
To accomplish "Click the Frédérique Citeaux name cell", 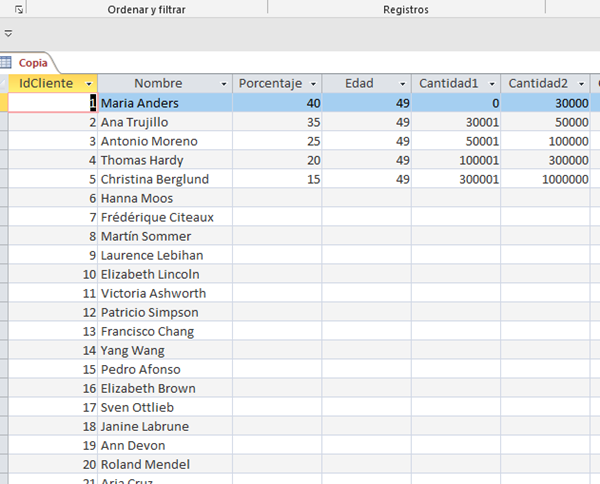I will point(165,217).
